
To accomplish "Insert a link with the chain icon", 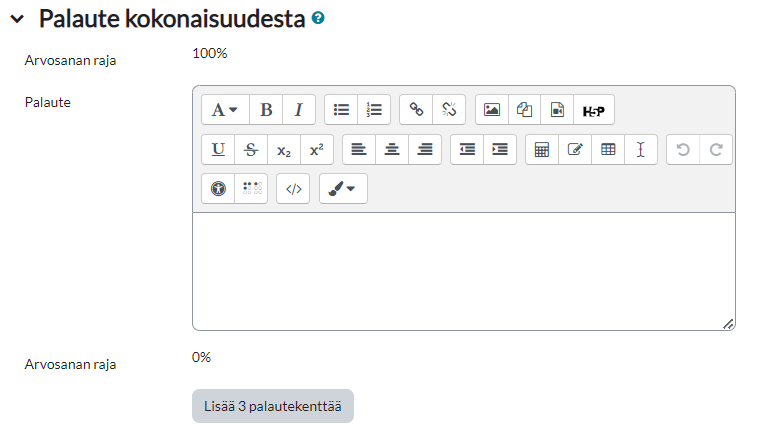I will [416, 110].
